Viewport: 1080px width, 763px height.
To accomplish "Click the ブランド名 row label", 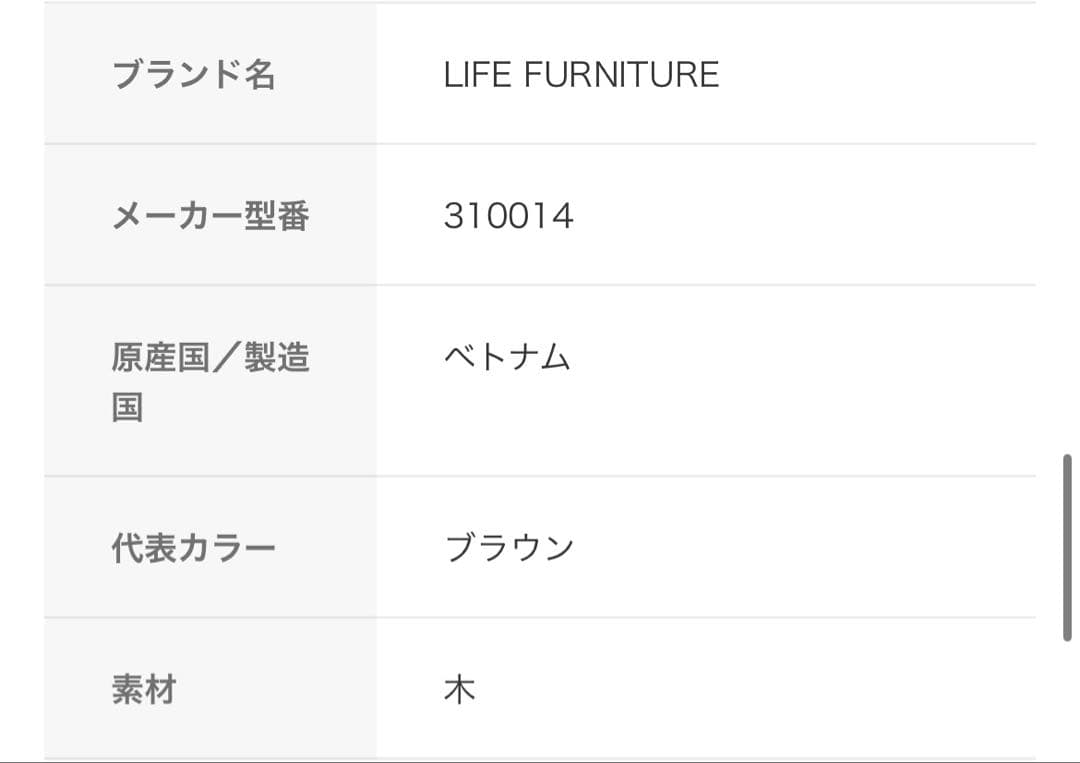I will click(193, 75).
